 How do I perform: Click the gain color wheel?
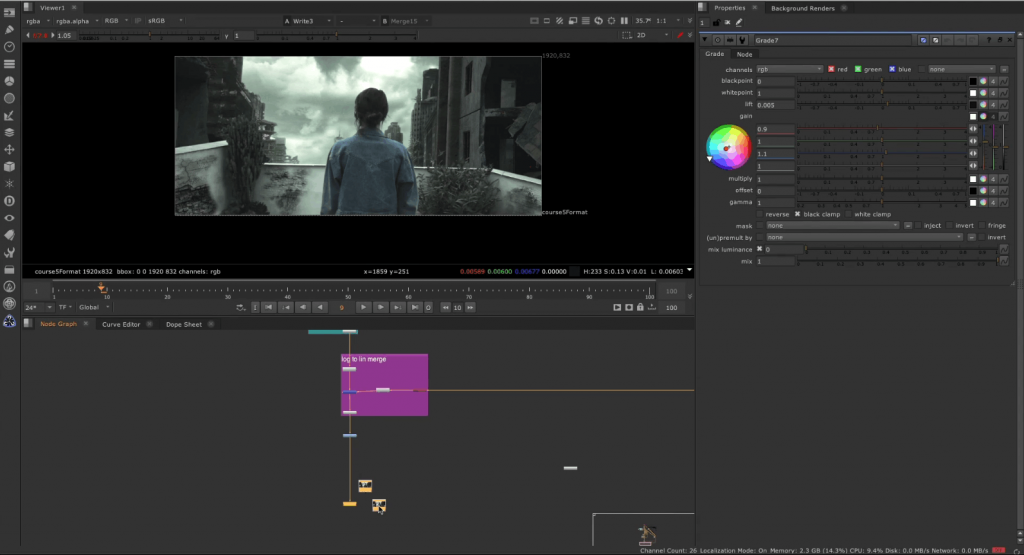point(728,147)
